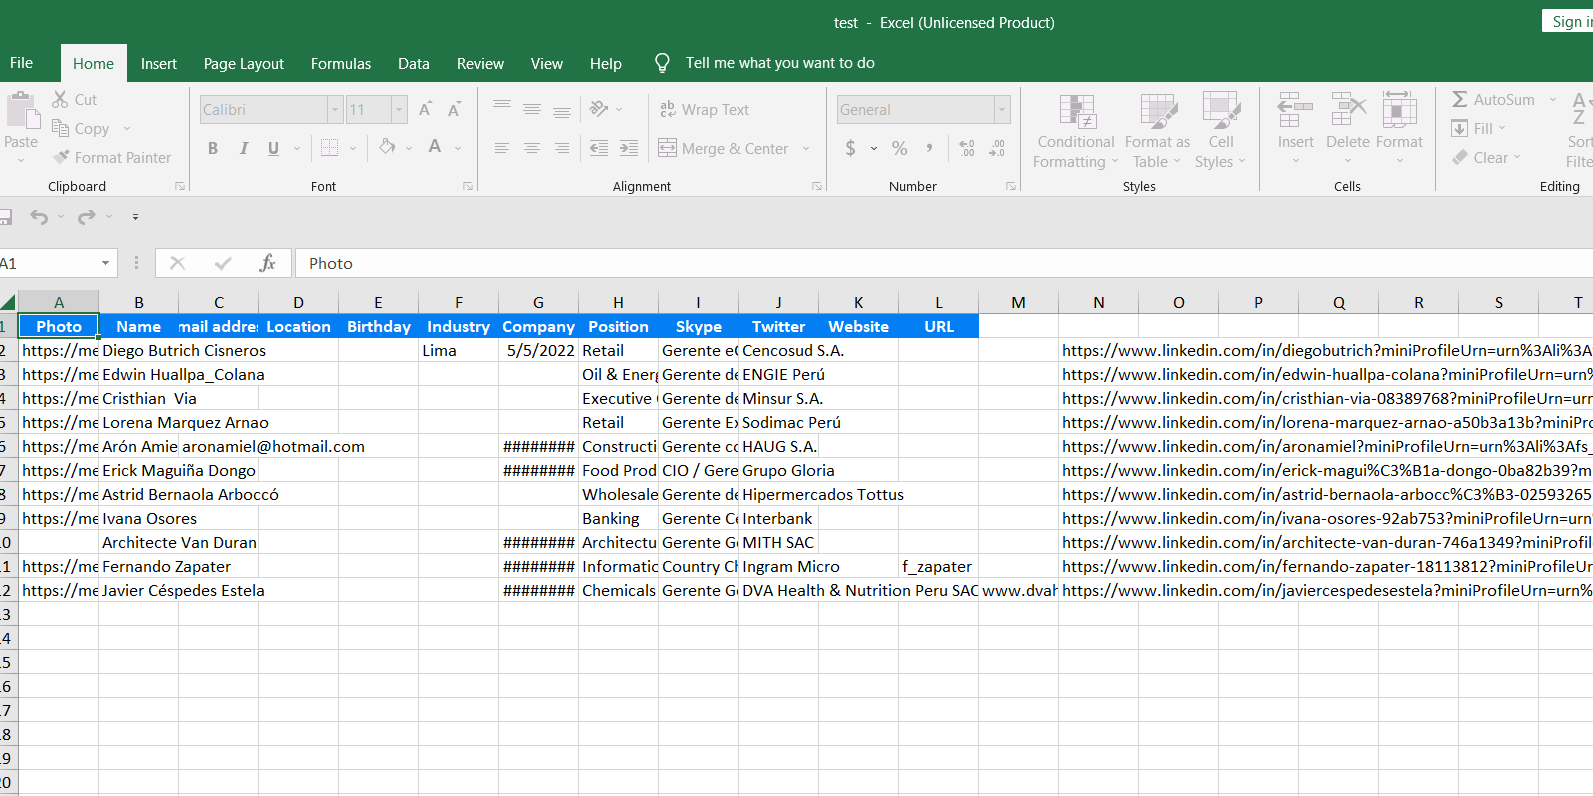This screenshot has width=1593, height=796.
Task: Switch to the Page Layout tab
Action: [244, 63]
